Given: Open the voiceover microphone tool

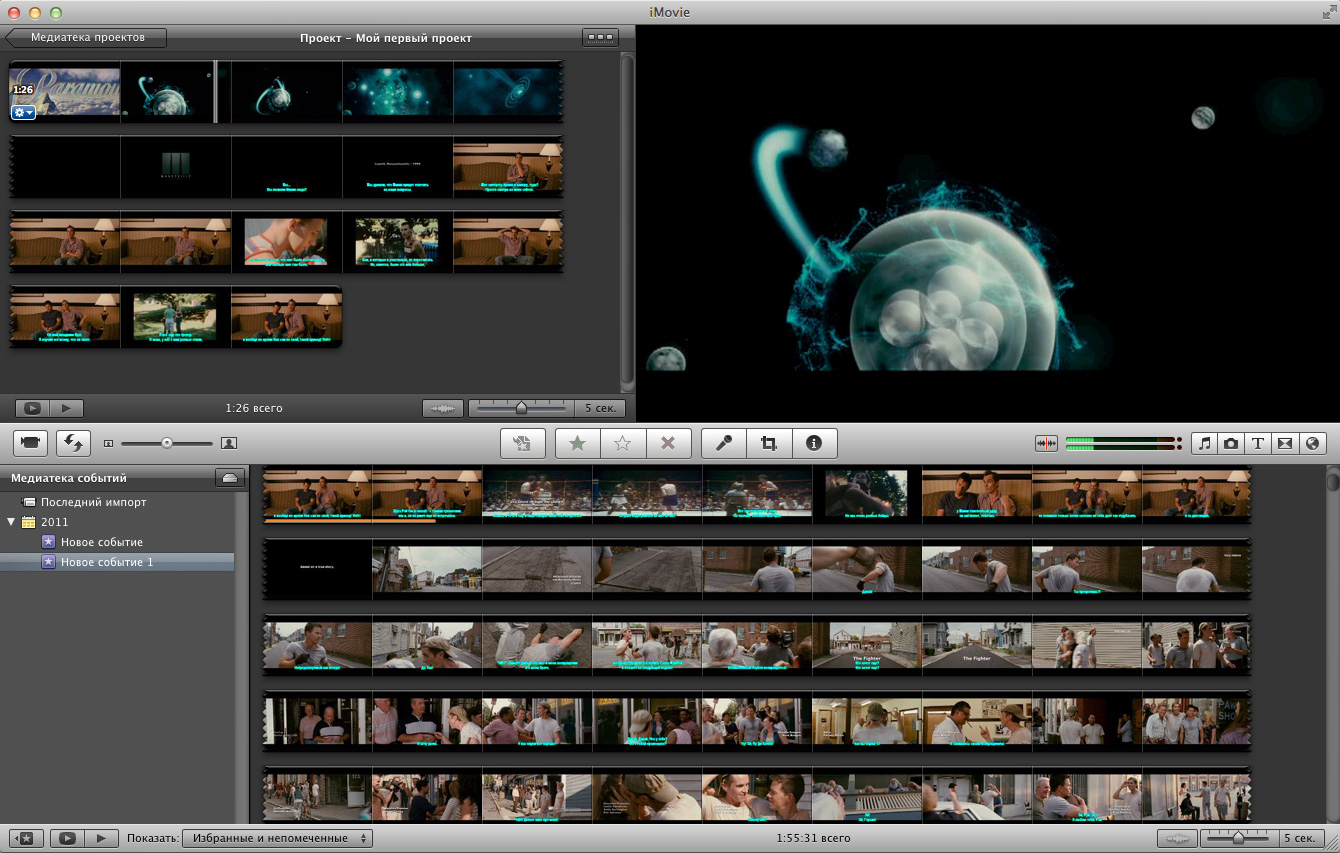Looking at the screenshot, I should pyautogui.click(x=724, y=443).
